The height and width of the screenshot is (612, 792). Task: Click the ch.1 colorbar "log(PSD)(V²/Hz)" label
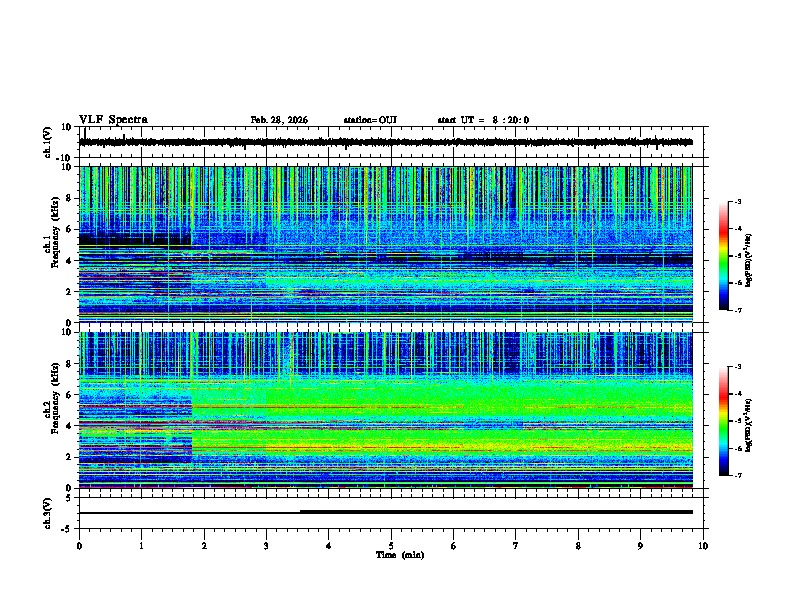(748, 260)
